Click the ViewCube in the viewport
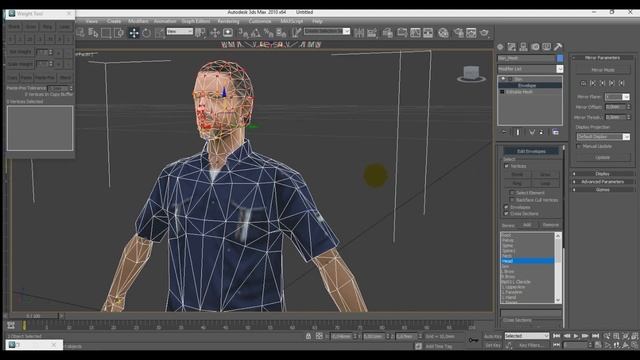640x360 pixels. pos(471,74)
